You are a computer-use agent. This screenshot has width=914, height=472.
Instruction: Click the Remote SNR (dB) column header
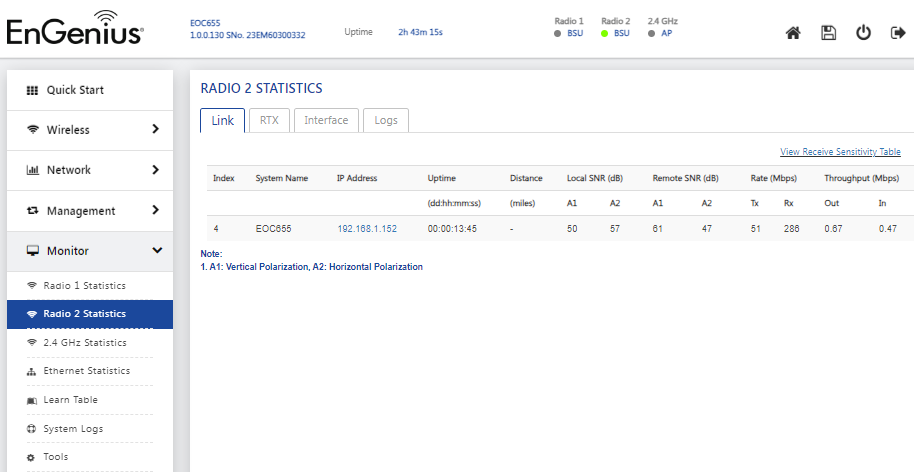click(685, 178)
